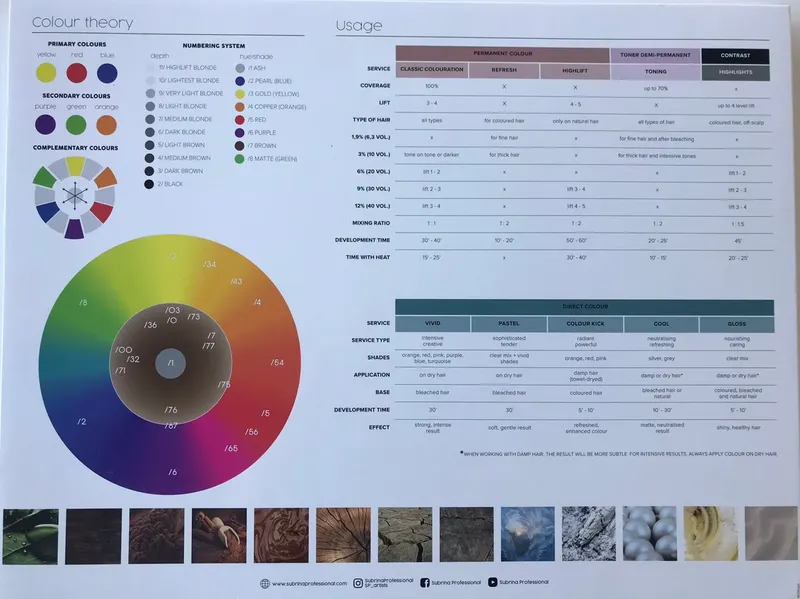Click the dot next to 2/ BLACK
Viewport: 800px width, 599px height.
(149, 184)
